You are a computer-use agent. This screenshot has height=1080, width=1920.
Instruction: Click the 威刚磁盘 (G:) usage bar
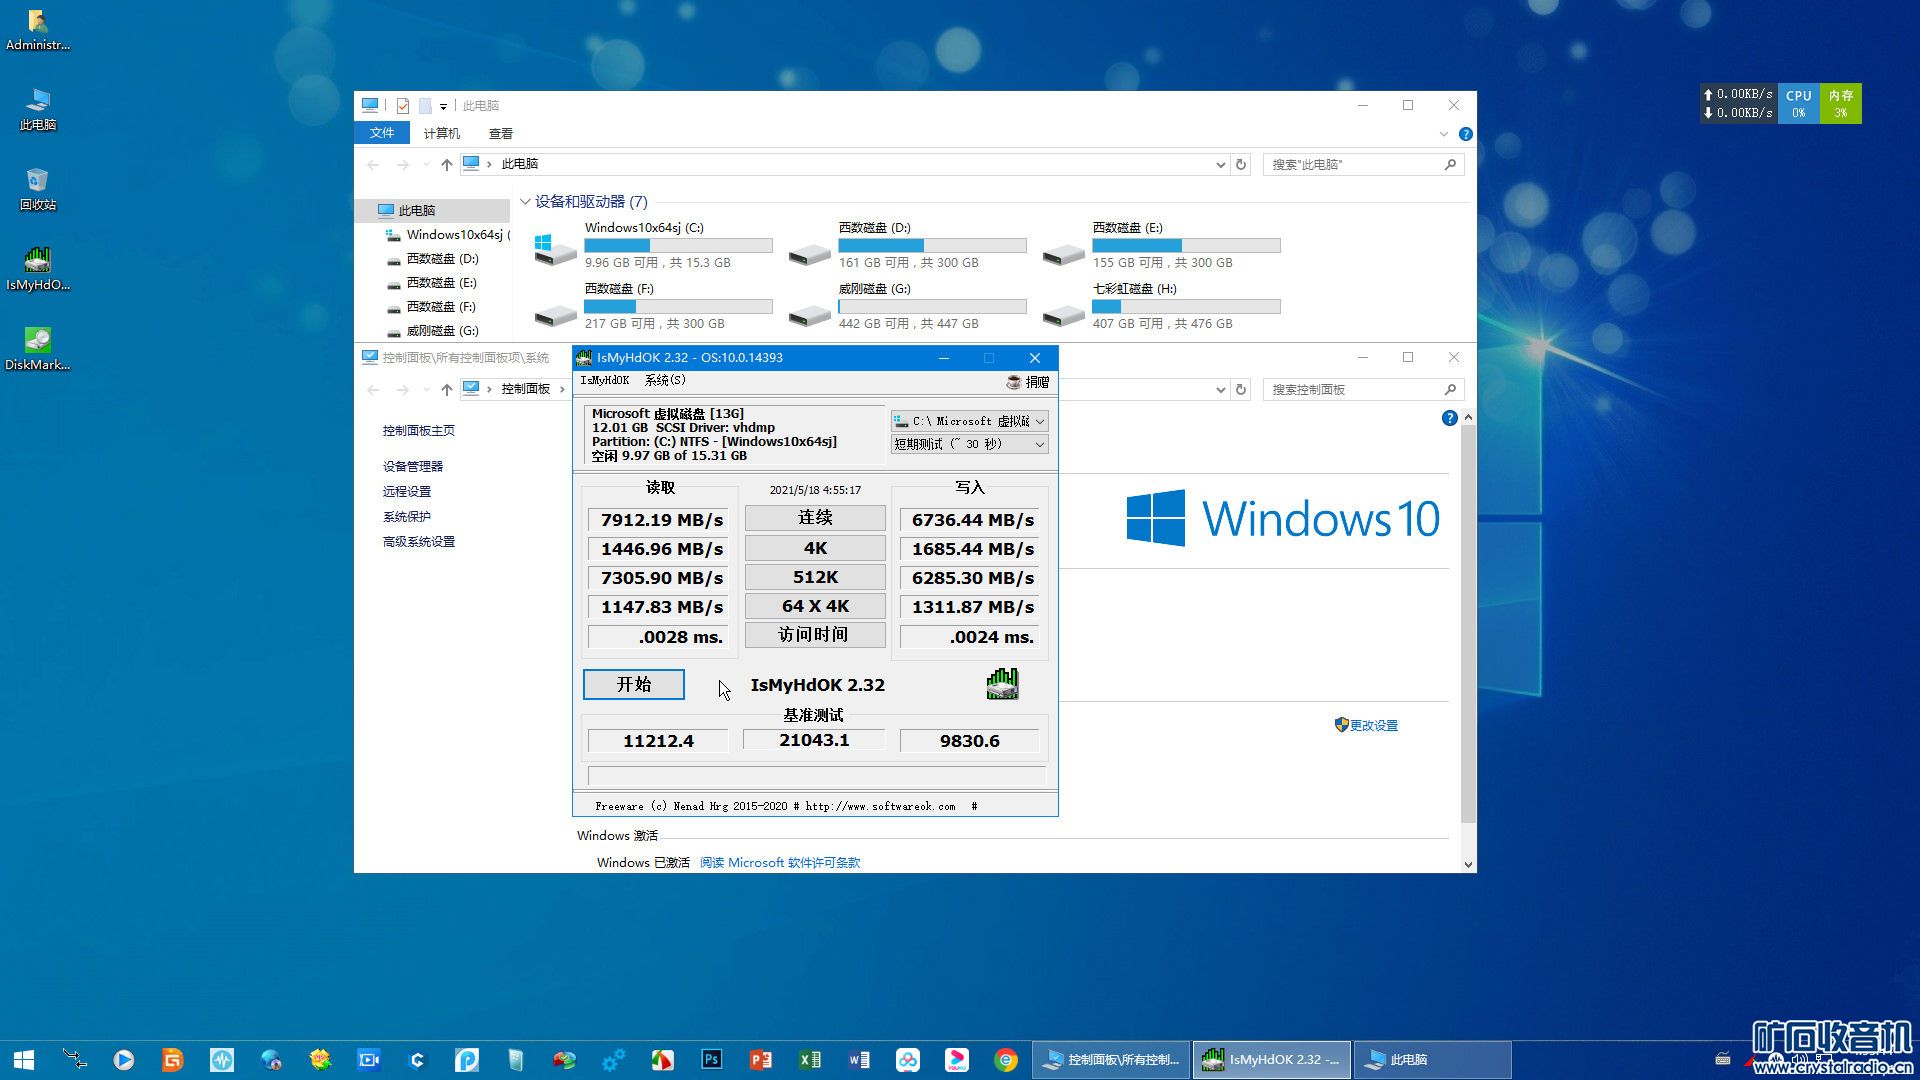pyautogui.click(x=932, y=306)
